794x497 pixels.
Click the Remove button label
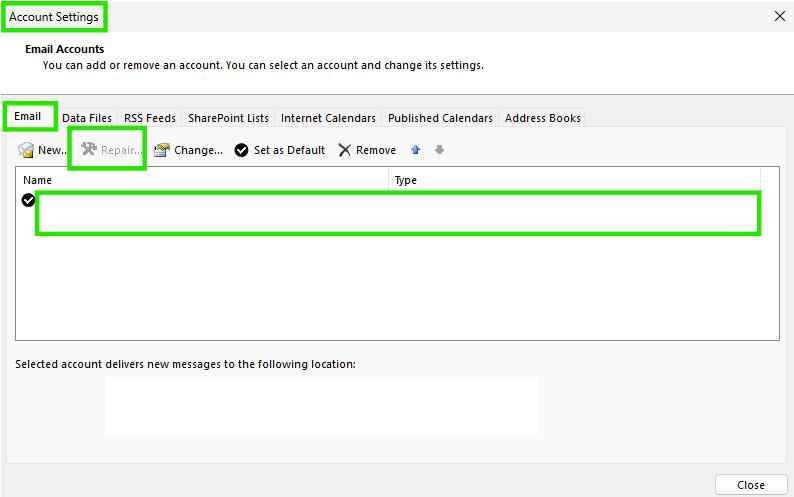coord(376,150)
